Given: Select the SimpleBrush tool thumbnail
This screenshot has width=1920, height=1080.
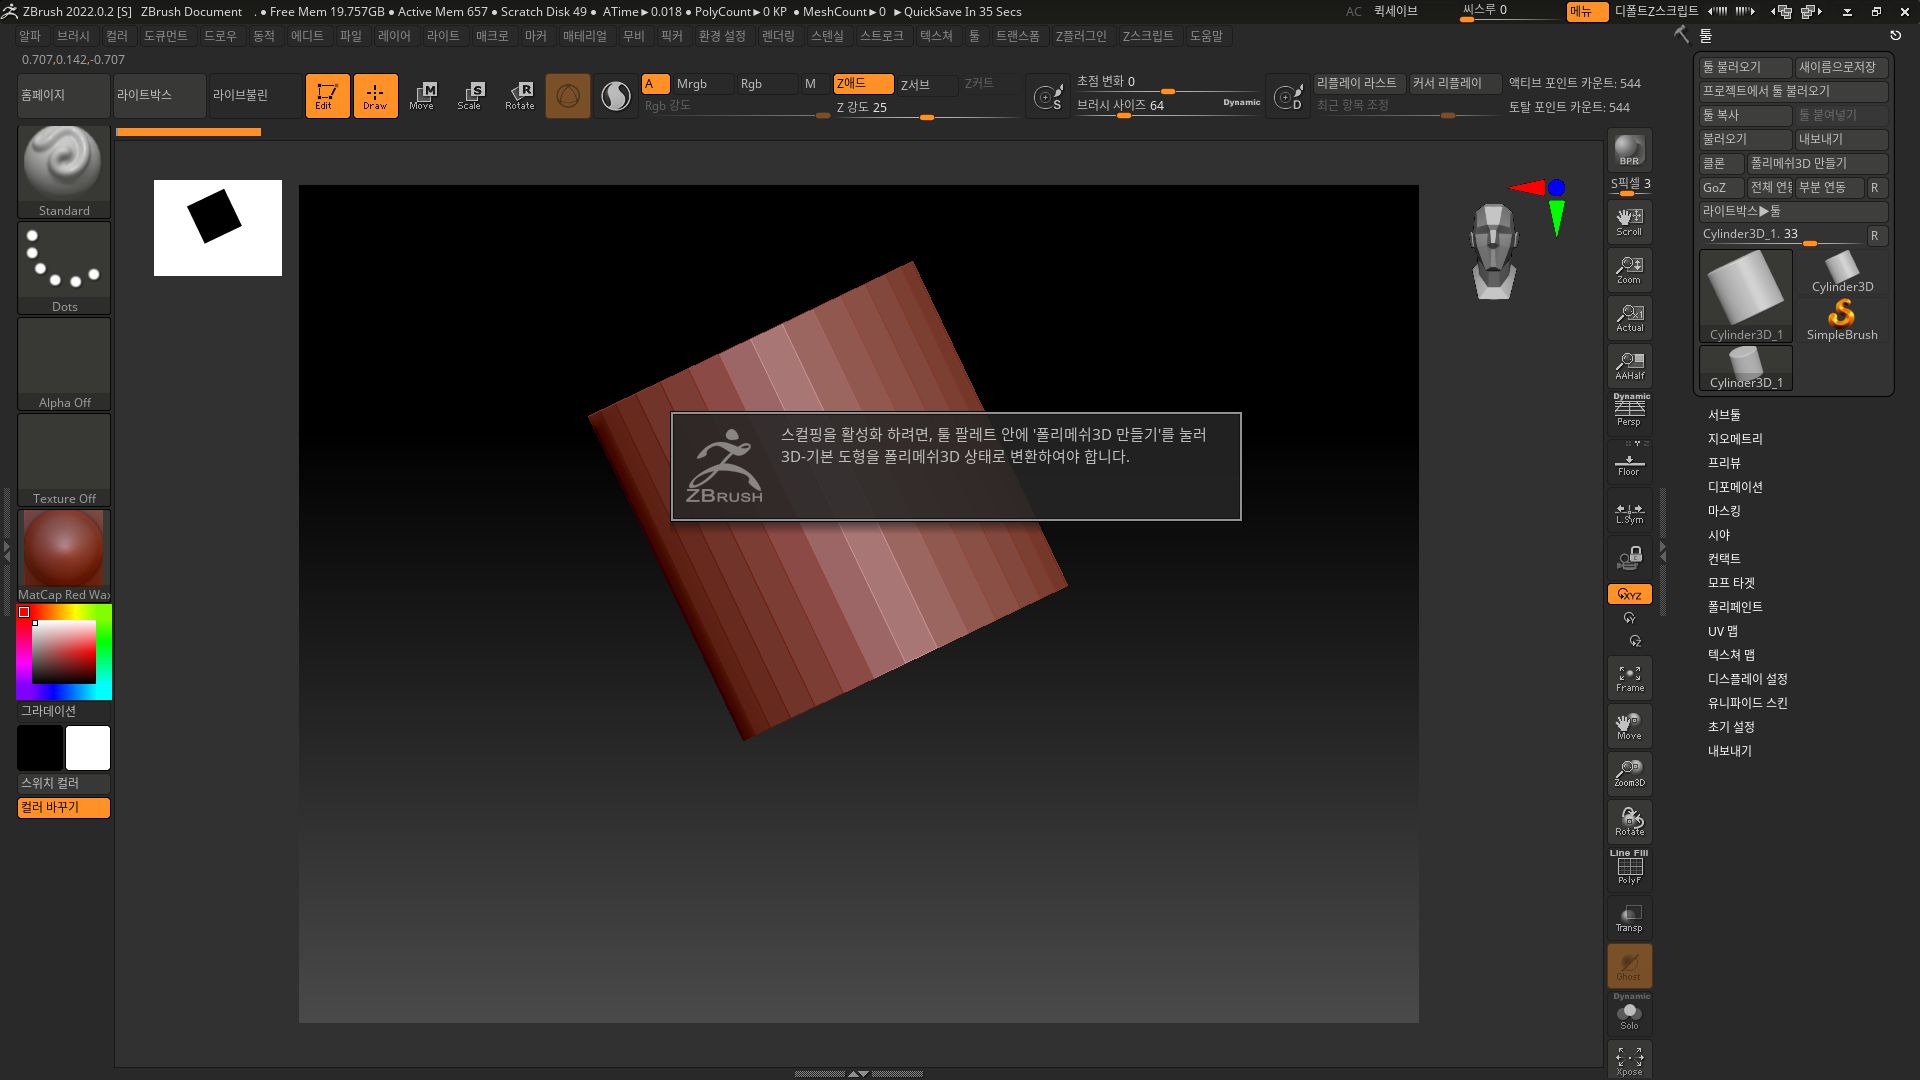Looking at the screenshot, I should click(x=1842, y=318).
